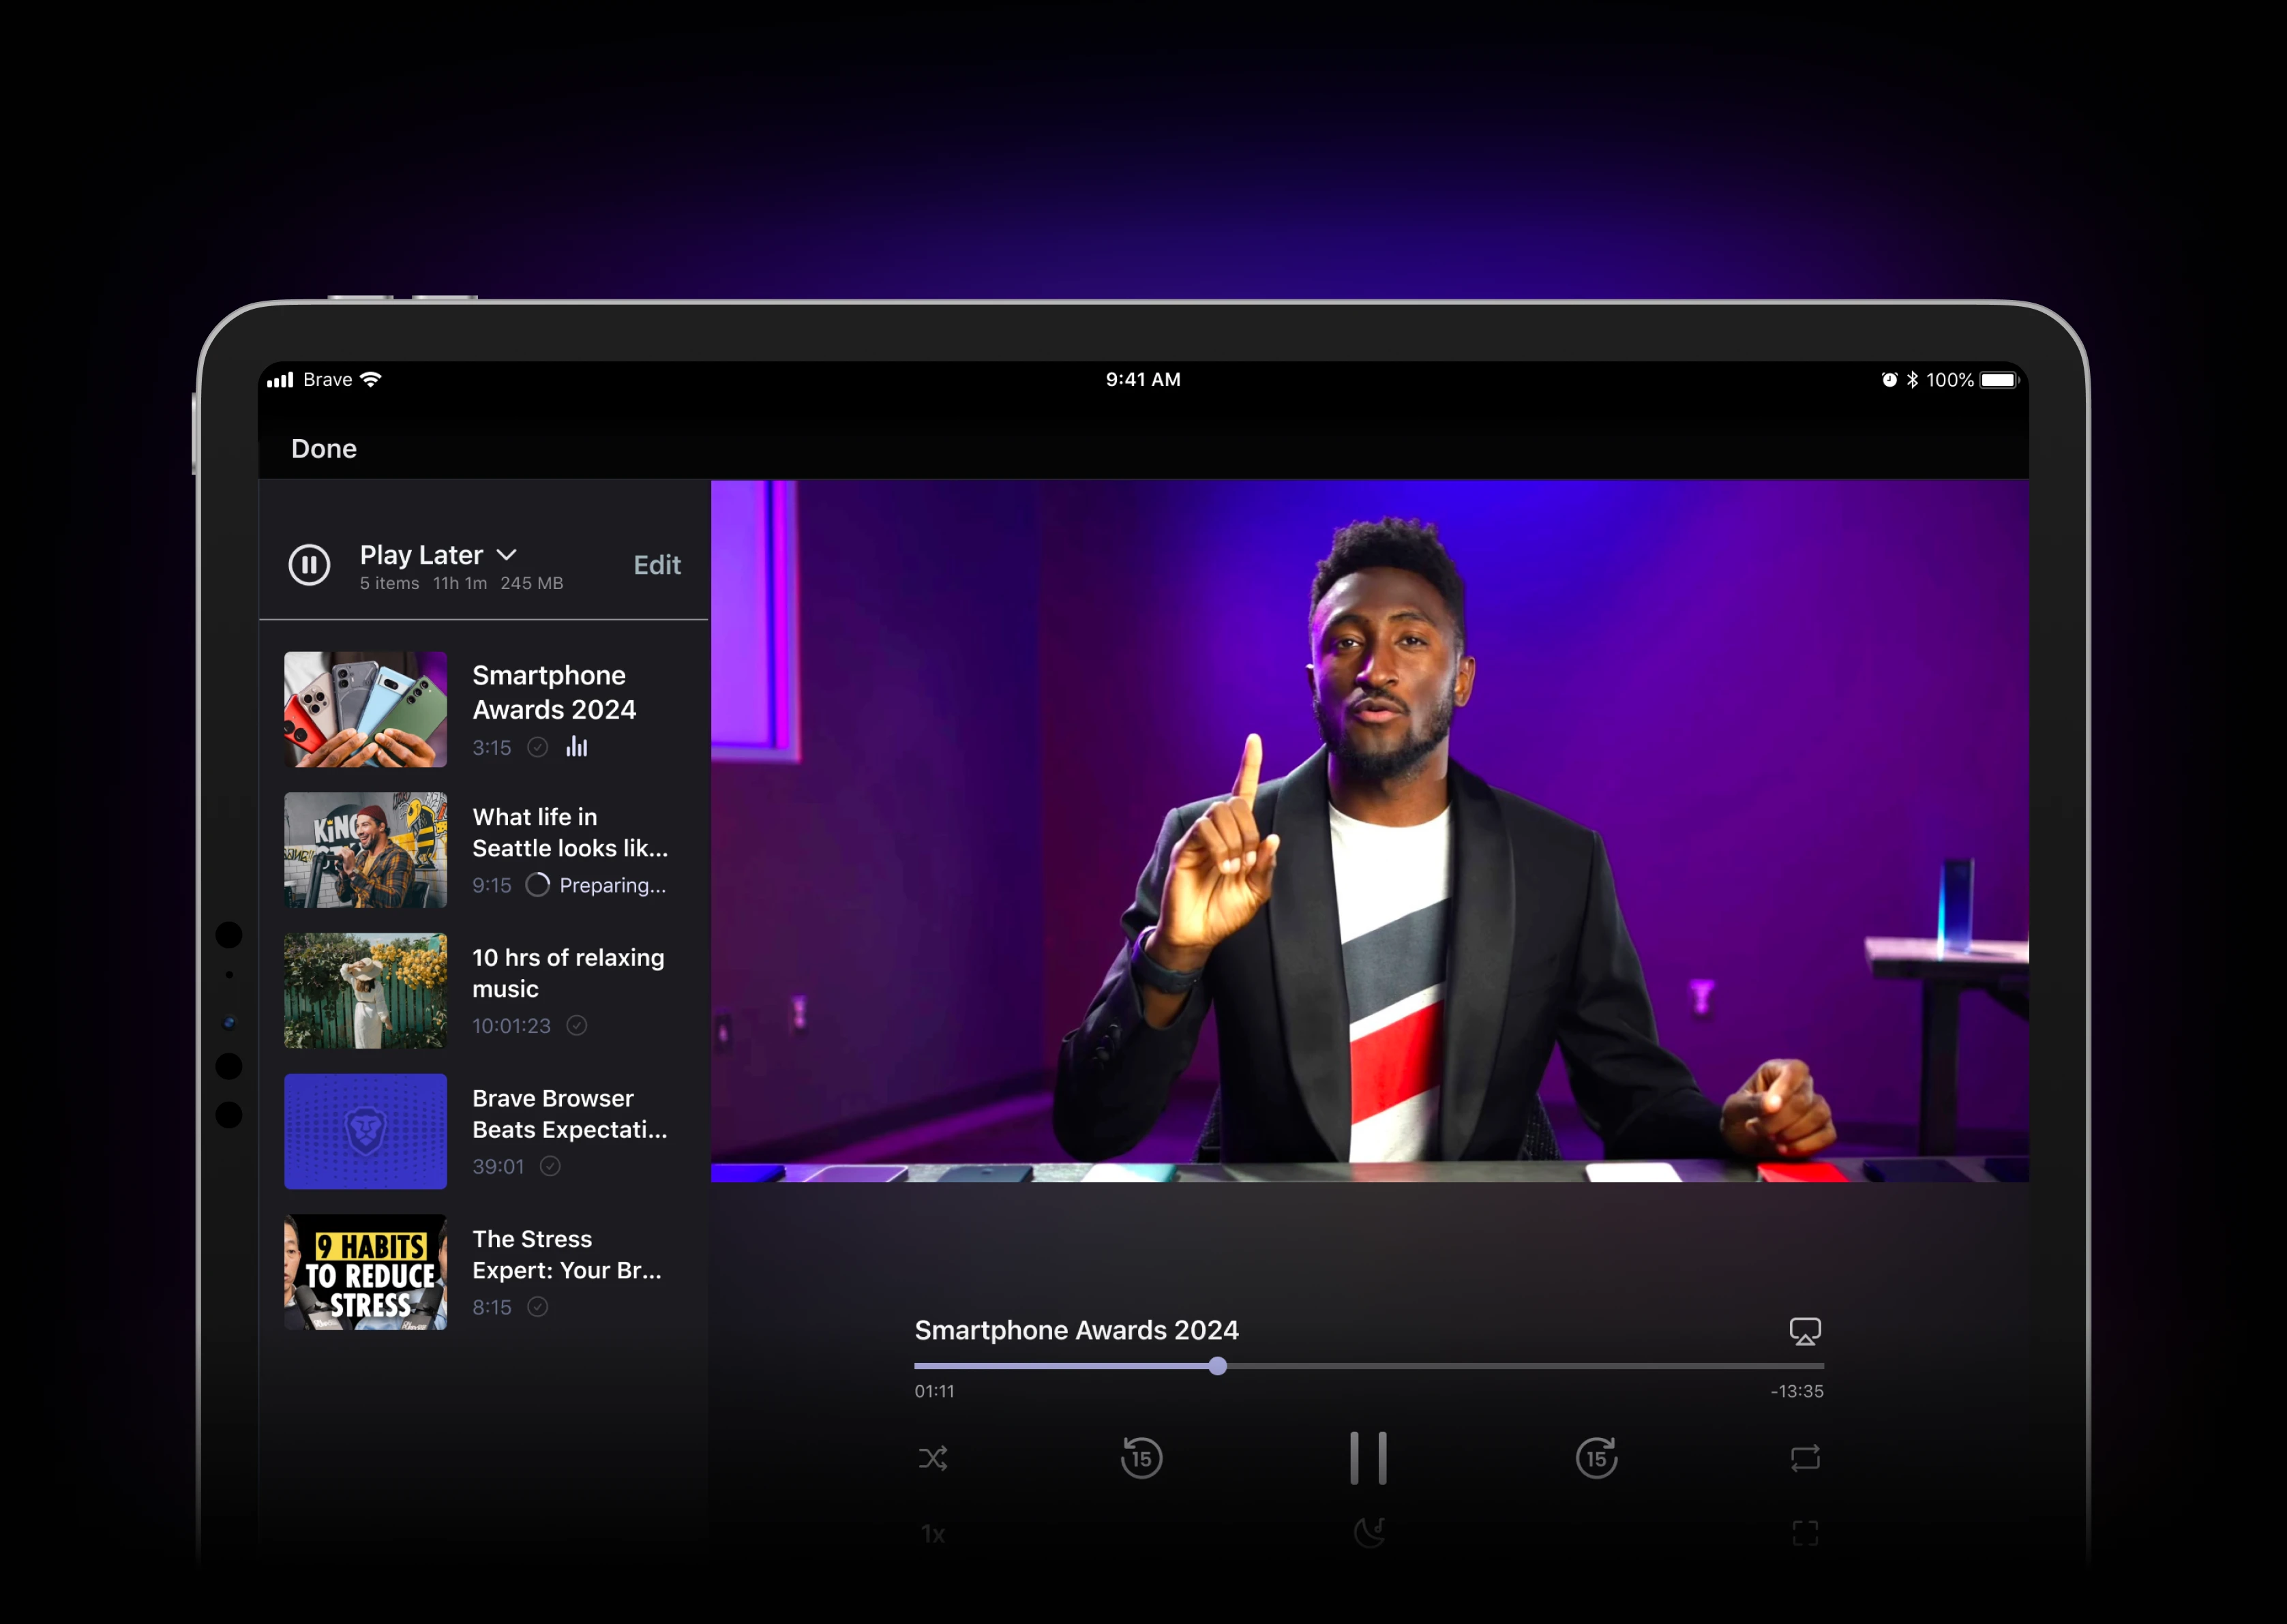Click downloaded checkmark beside 8:15
The height and width of the screenshot is (1624, 2287).
pos(538,1307)
